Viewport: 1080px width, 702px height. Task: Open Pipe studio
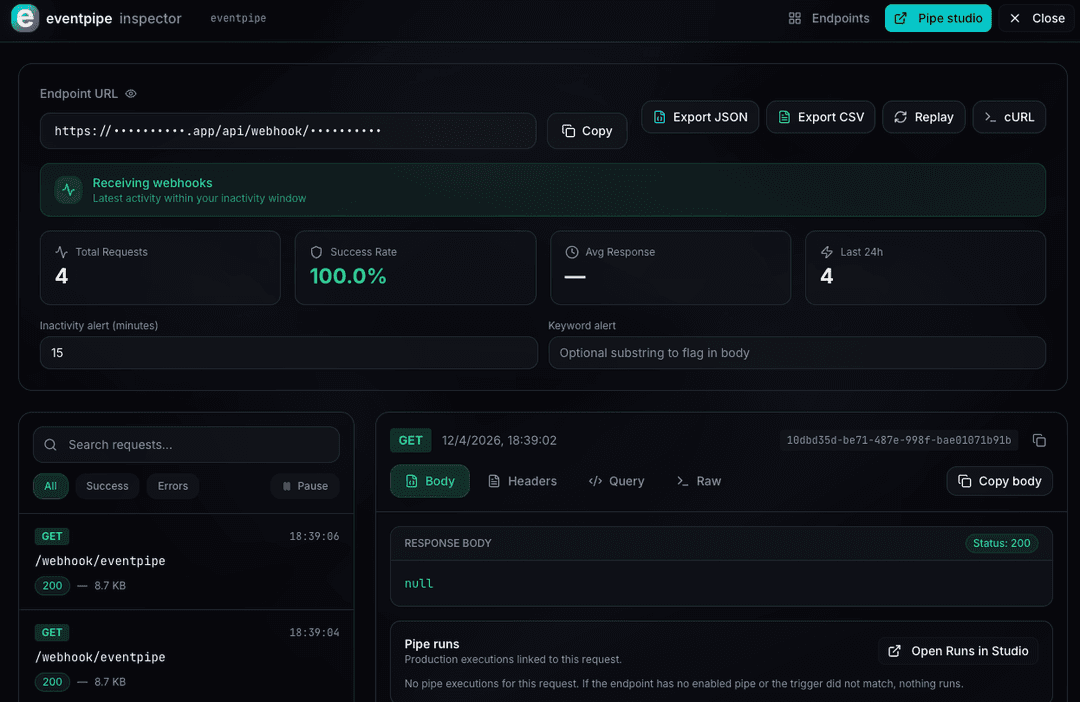click(x=938, y=19)
